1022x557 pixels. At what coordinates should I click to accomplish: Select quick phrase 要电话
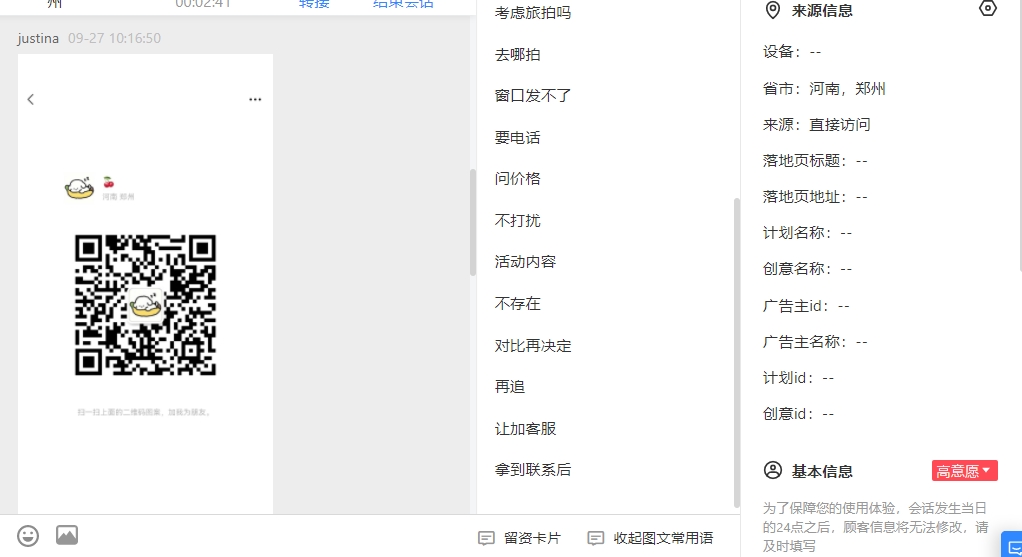coord(518,137)
